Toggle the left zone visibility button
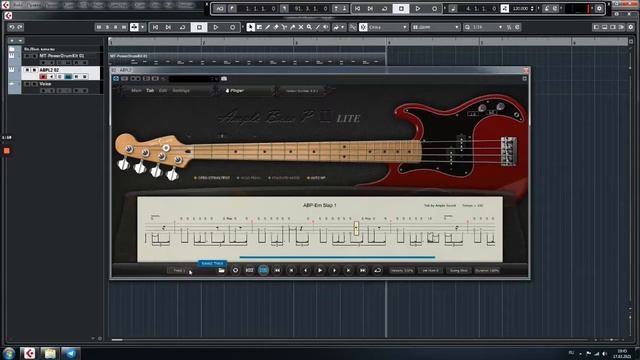Viewport: 640px width, 360px height. 596,27
